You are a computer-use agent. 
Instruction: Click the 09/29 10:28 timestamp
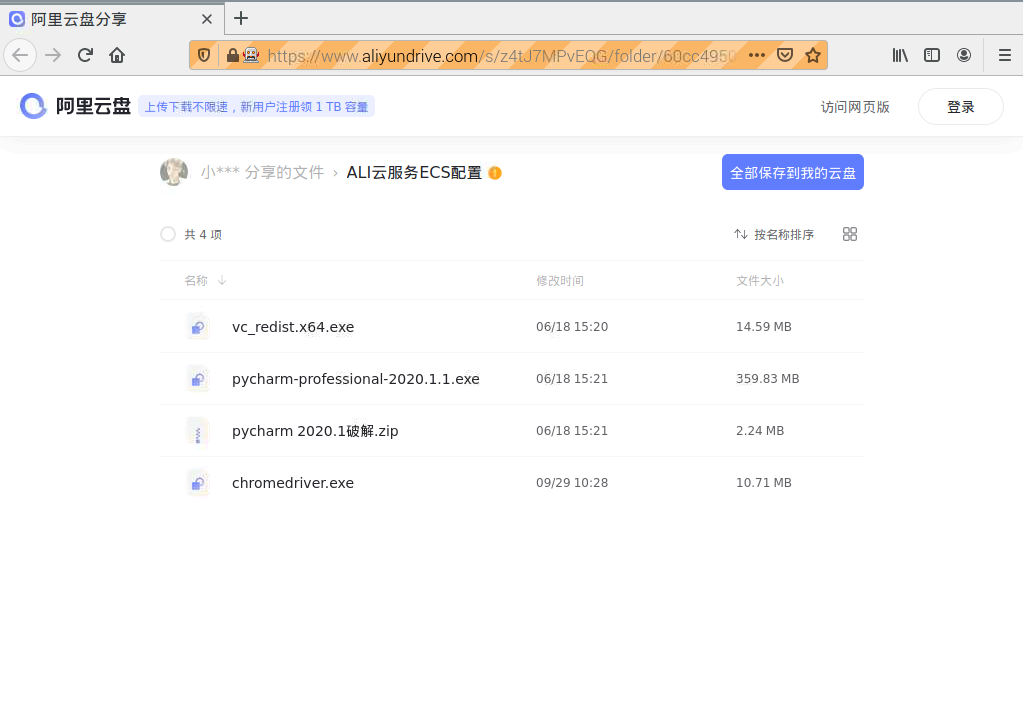(x=572, y=483)
